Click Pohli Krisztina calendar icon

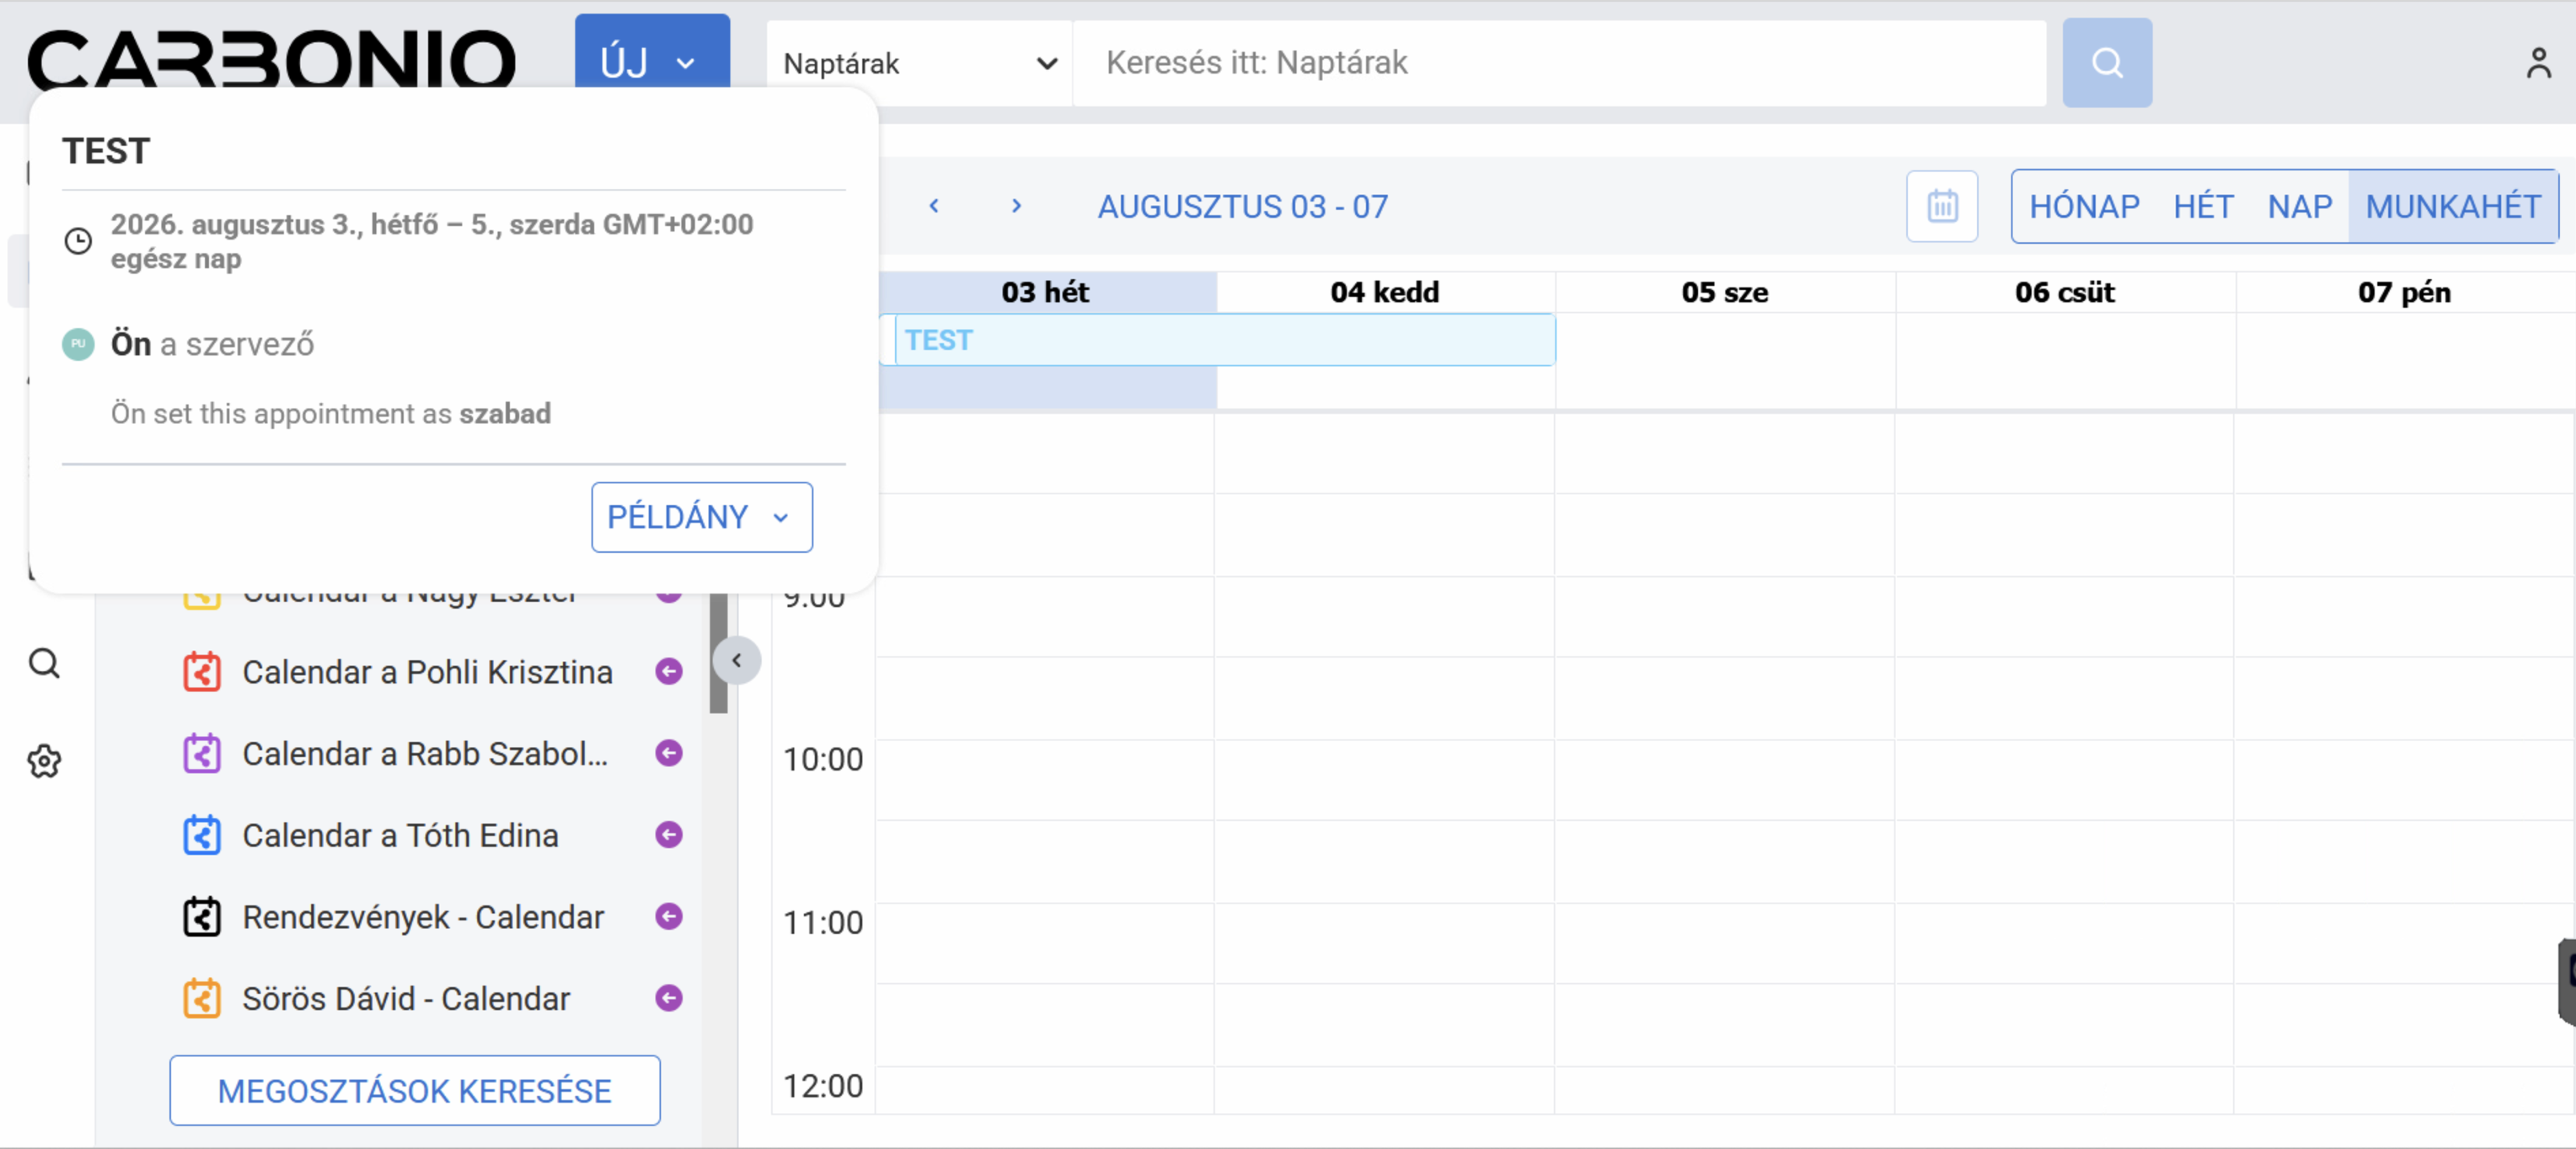(x=201, y=672)
